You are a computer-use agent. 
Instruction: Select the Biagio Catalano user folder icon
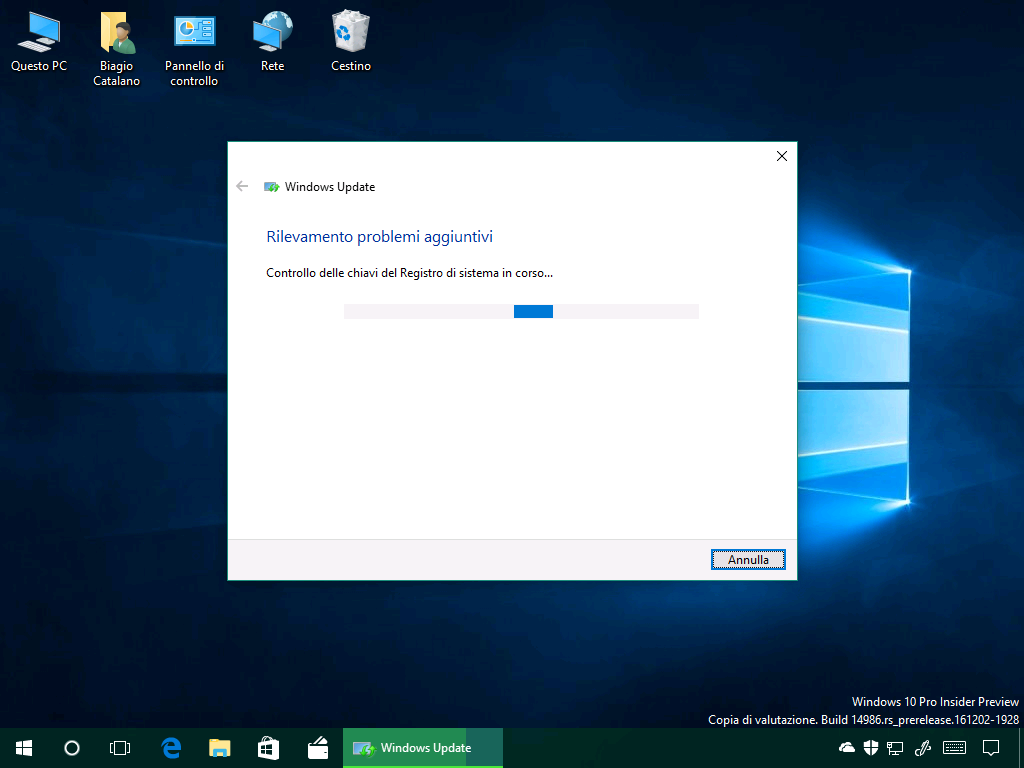116,50
